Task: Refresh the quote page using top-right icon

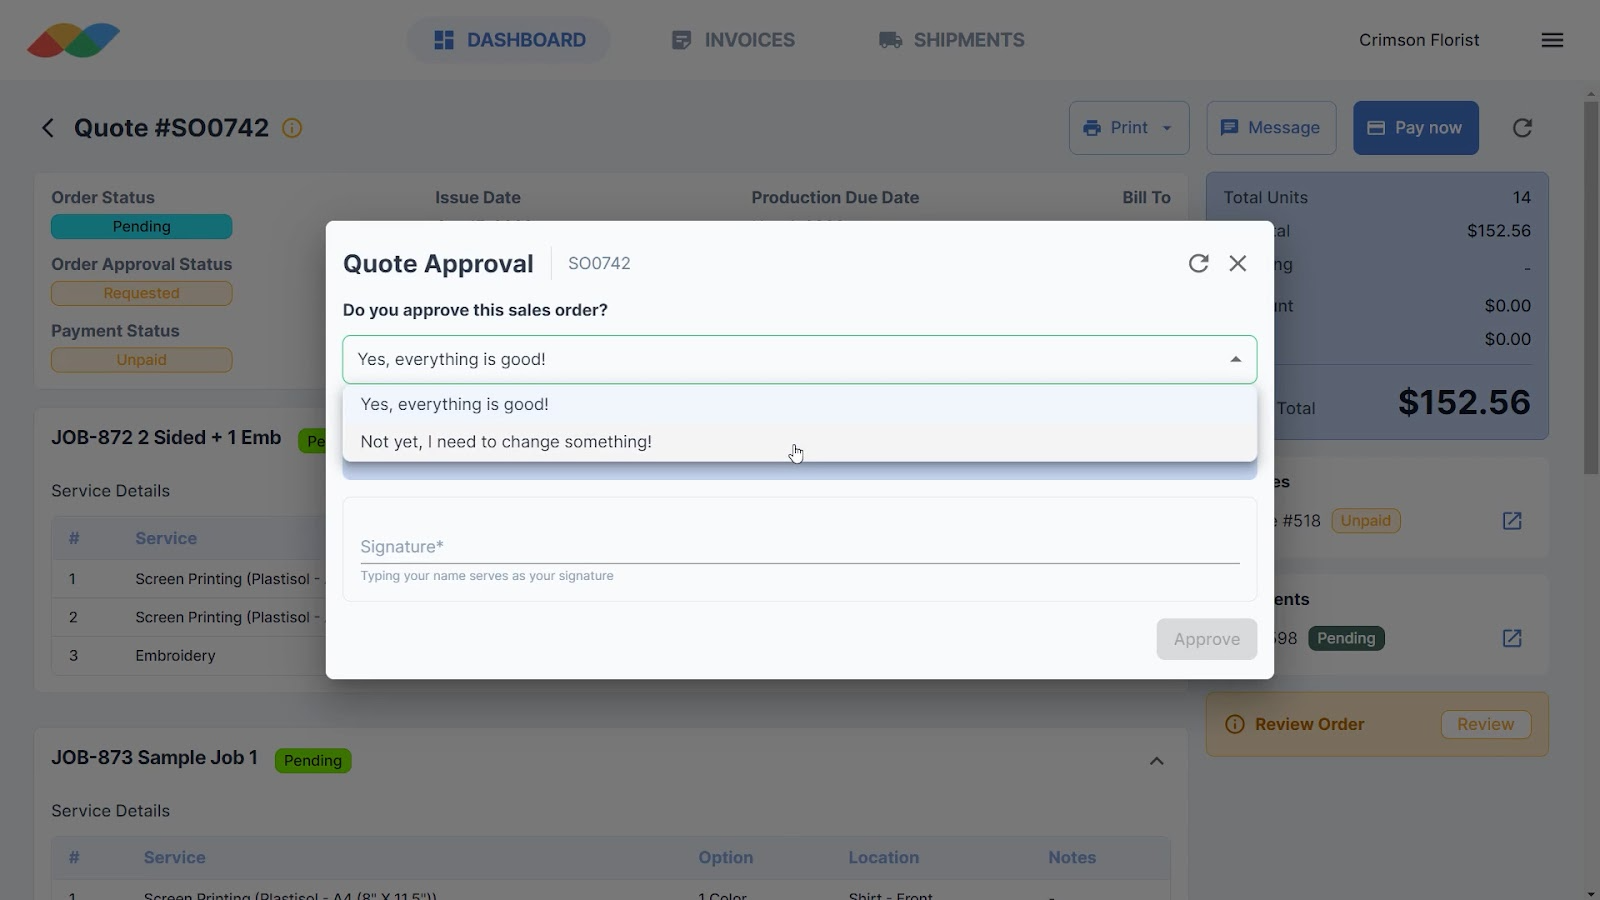Action: coord(1522,128)
